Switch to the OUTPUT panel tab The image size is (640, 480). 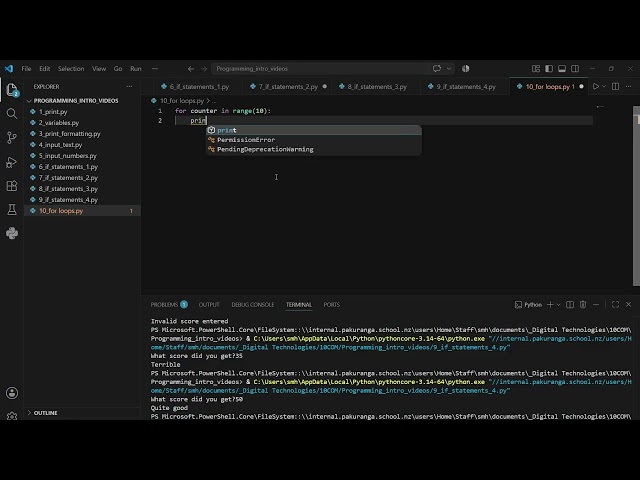pyautogui.click(x=209, y=304)
